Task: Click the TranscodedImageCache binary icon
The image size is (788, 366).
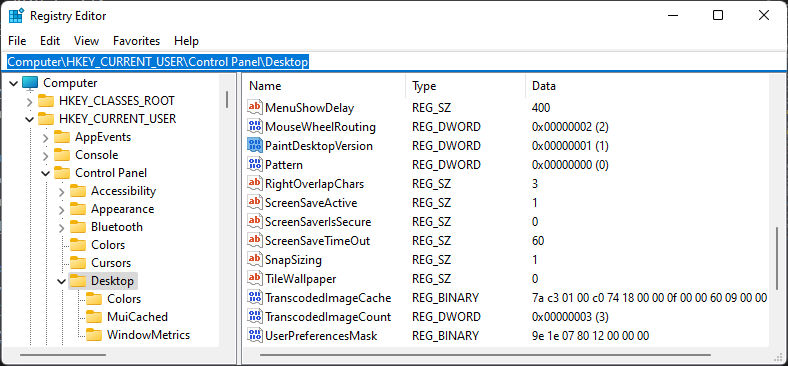Action: click(x=255, y=297)
